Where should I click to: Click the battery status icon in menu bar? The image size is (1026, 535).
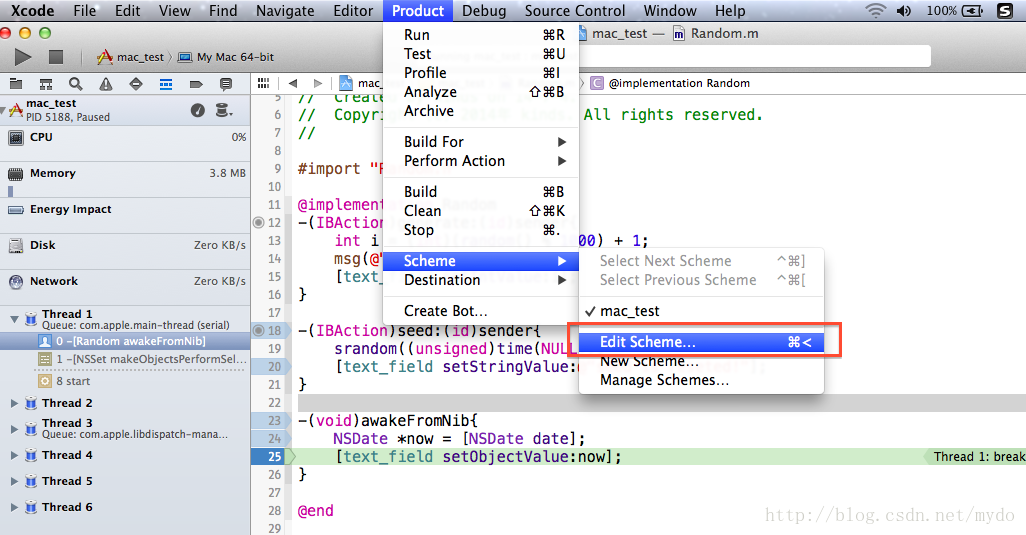[x=972, y=10]
